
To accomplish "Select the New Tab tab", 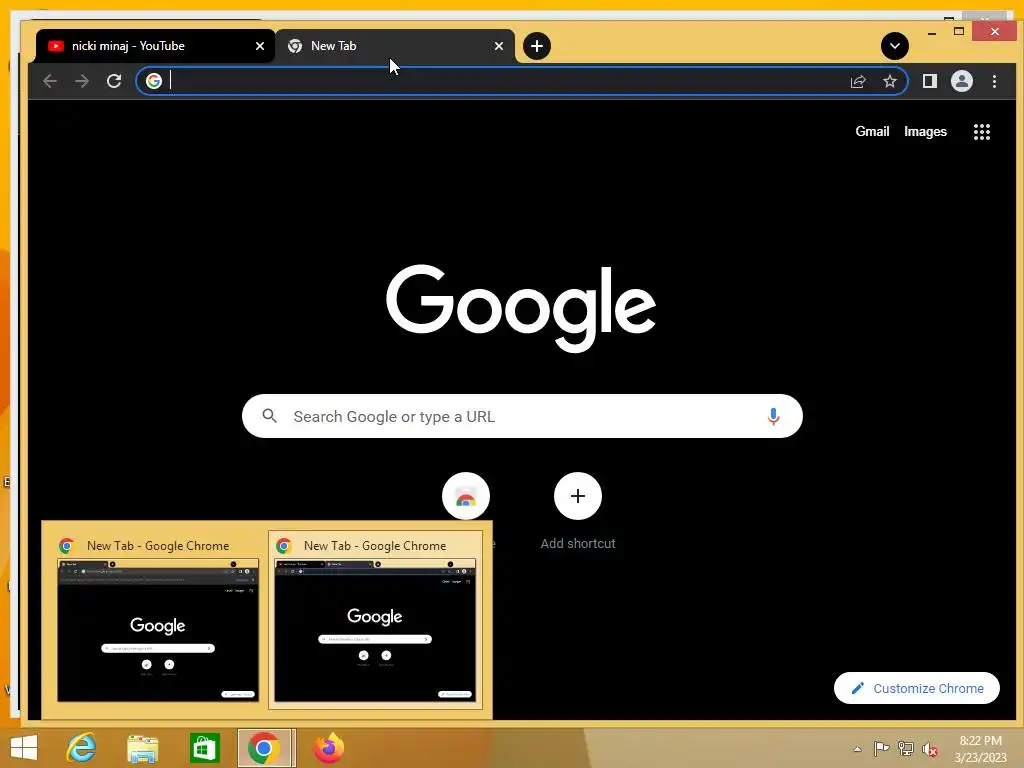I will (x=394, y=46).
